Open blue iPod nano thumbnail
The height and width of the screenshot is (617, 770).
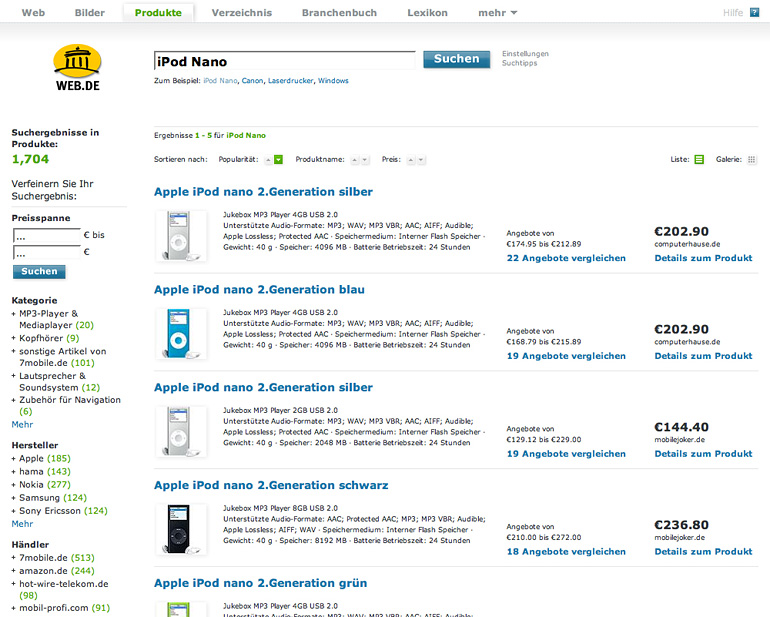coord(180,334)
